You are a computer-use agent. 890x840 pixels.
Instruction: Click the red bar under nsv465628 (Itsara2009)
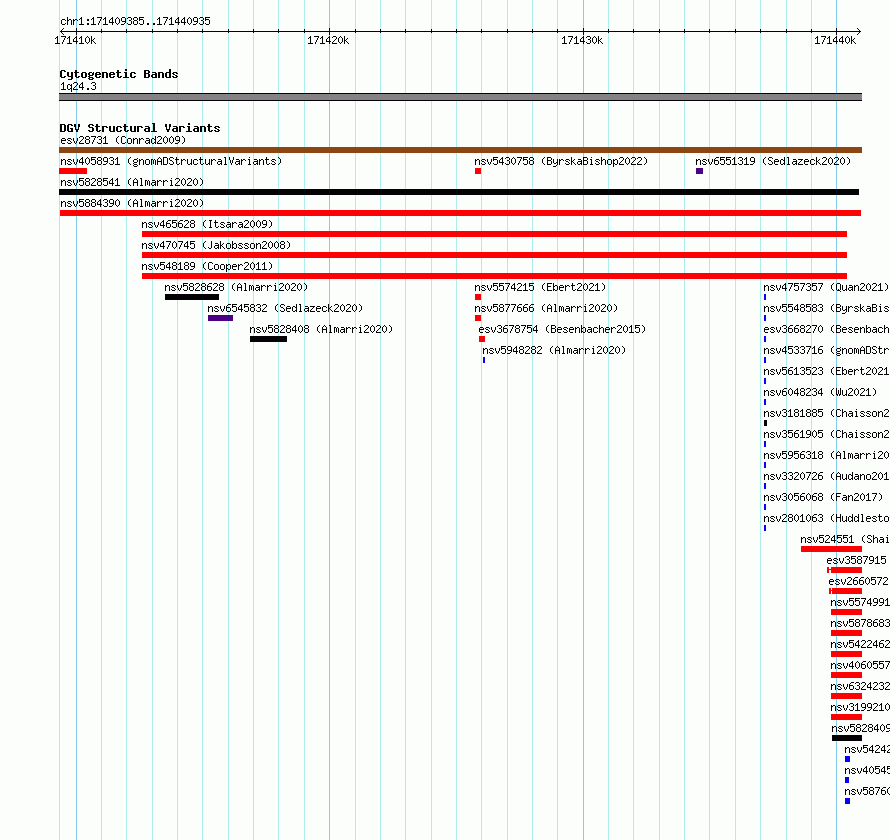[494, 234]
